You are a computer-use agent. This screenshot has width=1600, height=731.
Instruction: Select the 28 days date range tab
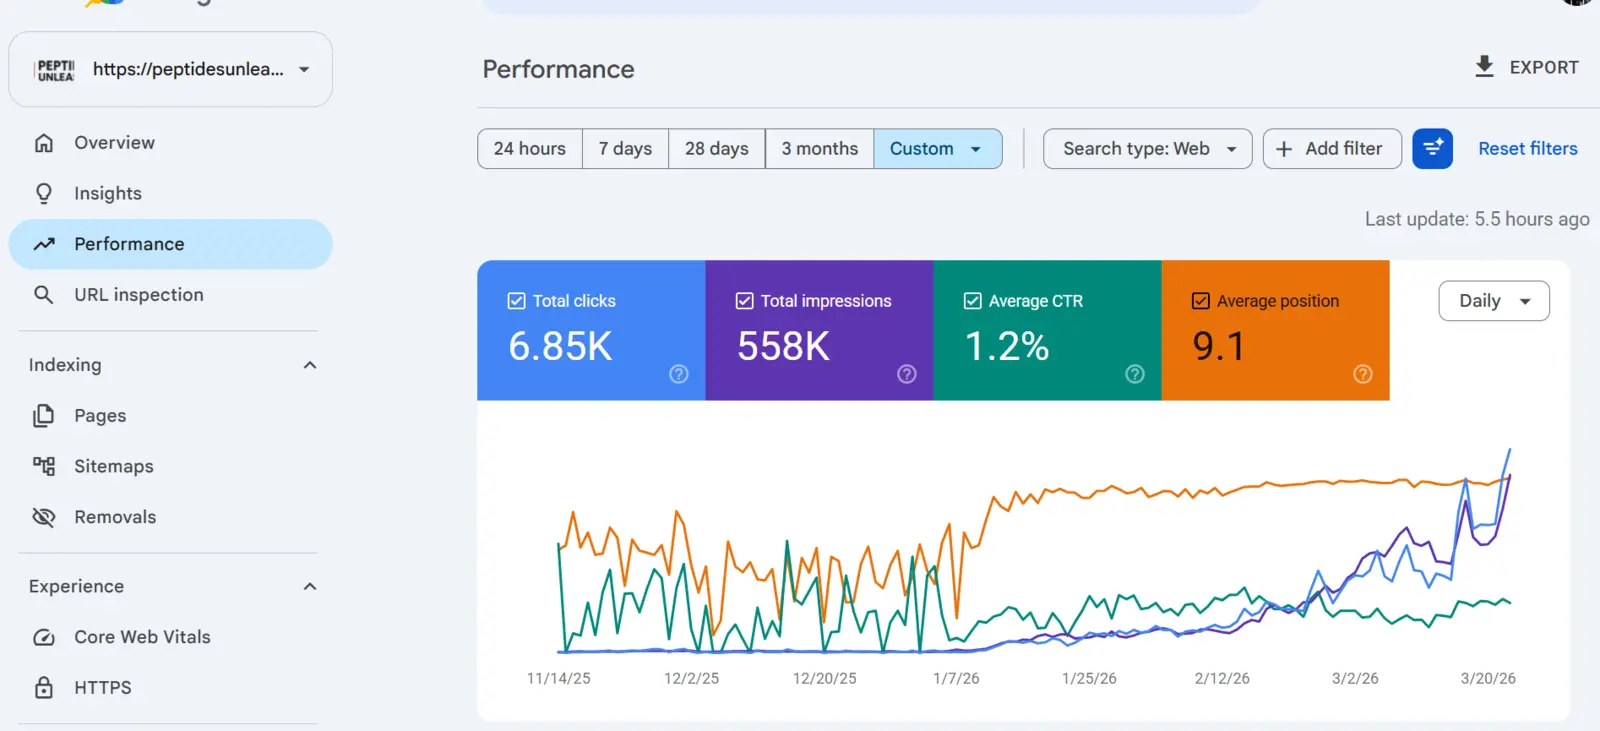click(717, 149)
